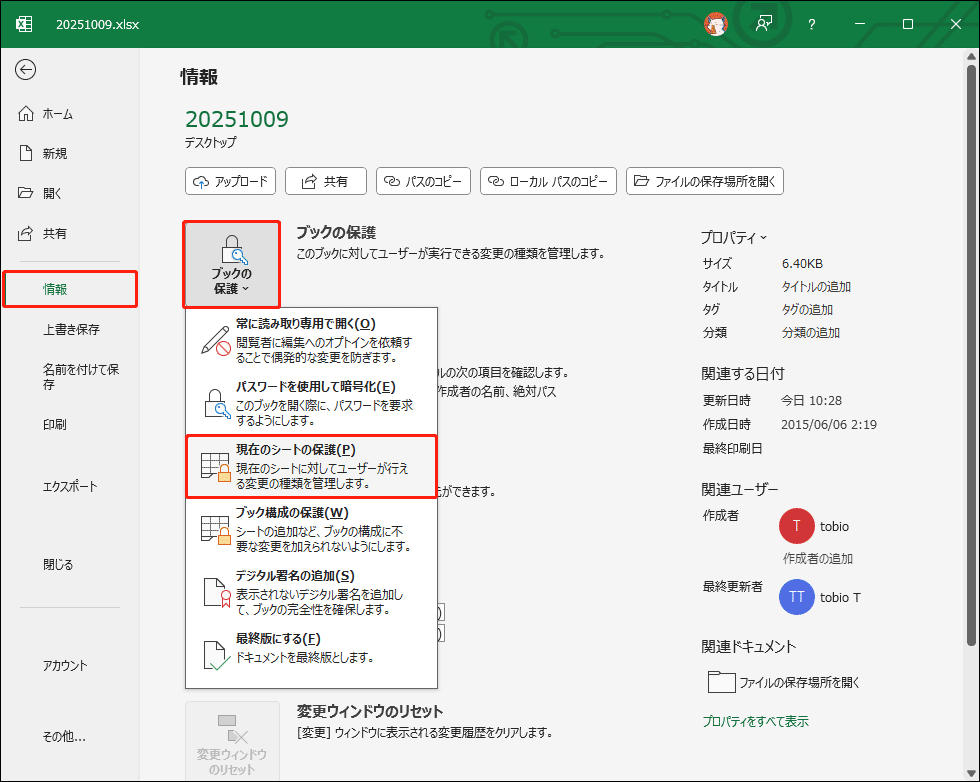Select デジタル署名の追加 option
Viewport: 980px width, 782px height.
311,592
